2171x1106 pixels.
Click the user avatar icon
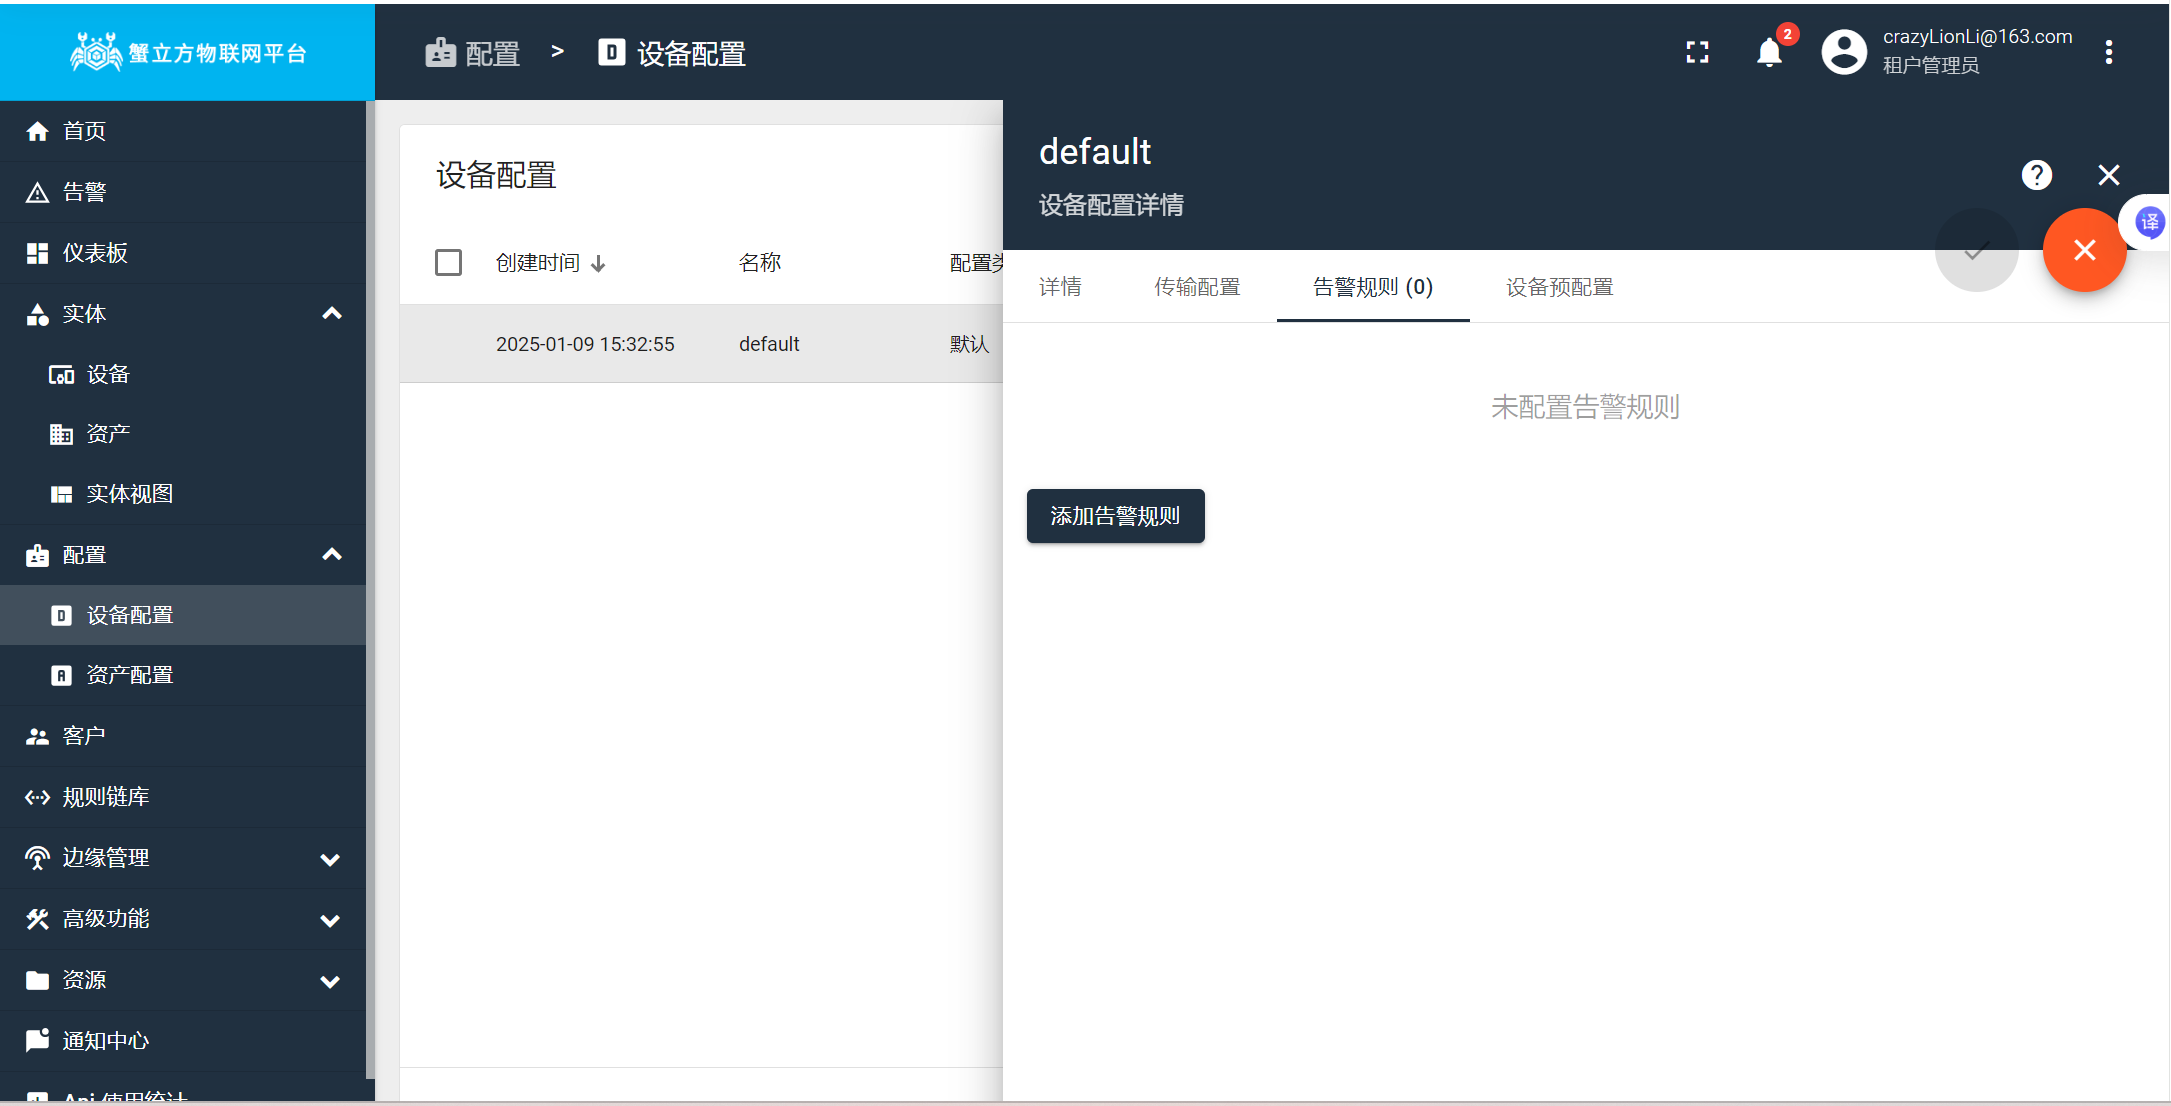coord(1844,52)
